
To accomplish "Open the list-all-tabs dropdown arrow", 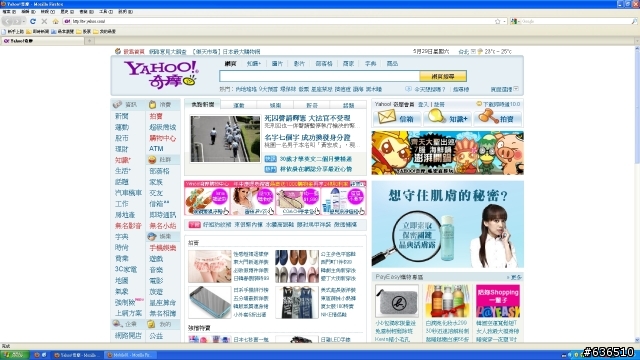I will [x=637, y=41].
